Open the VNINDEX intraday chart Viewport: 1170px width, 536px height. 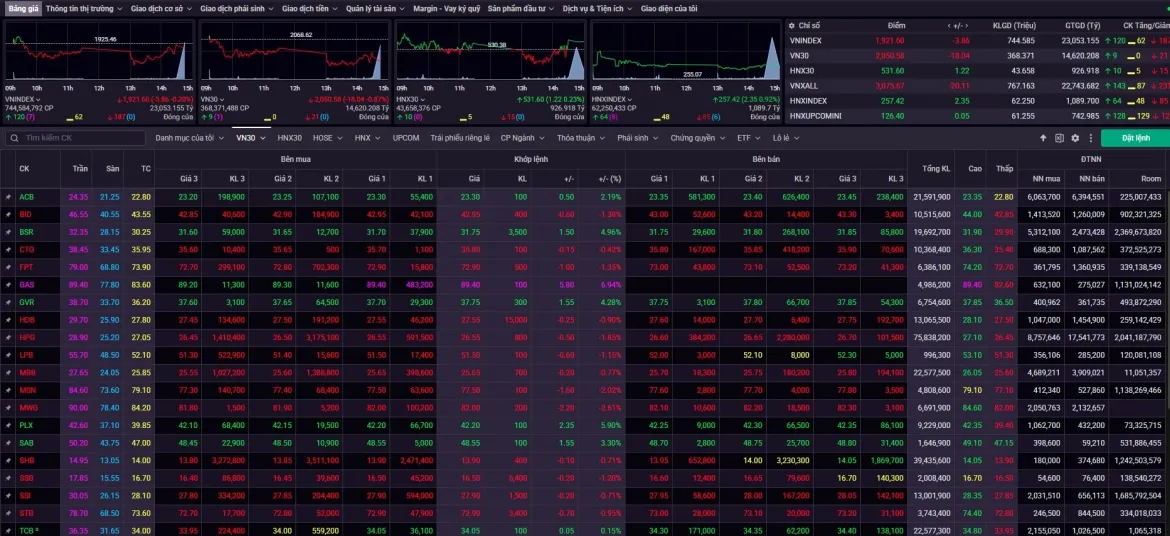pyautogui.click(x=99, y=50)
